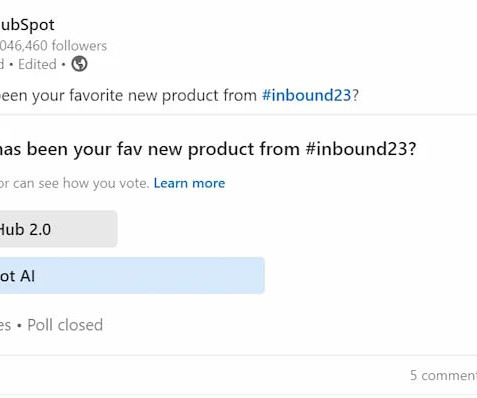Click the Poll closed status text
This screenshot has height=398, width=477.
(65, 325)
